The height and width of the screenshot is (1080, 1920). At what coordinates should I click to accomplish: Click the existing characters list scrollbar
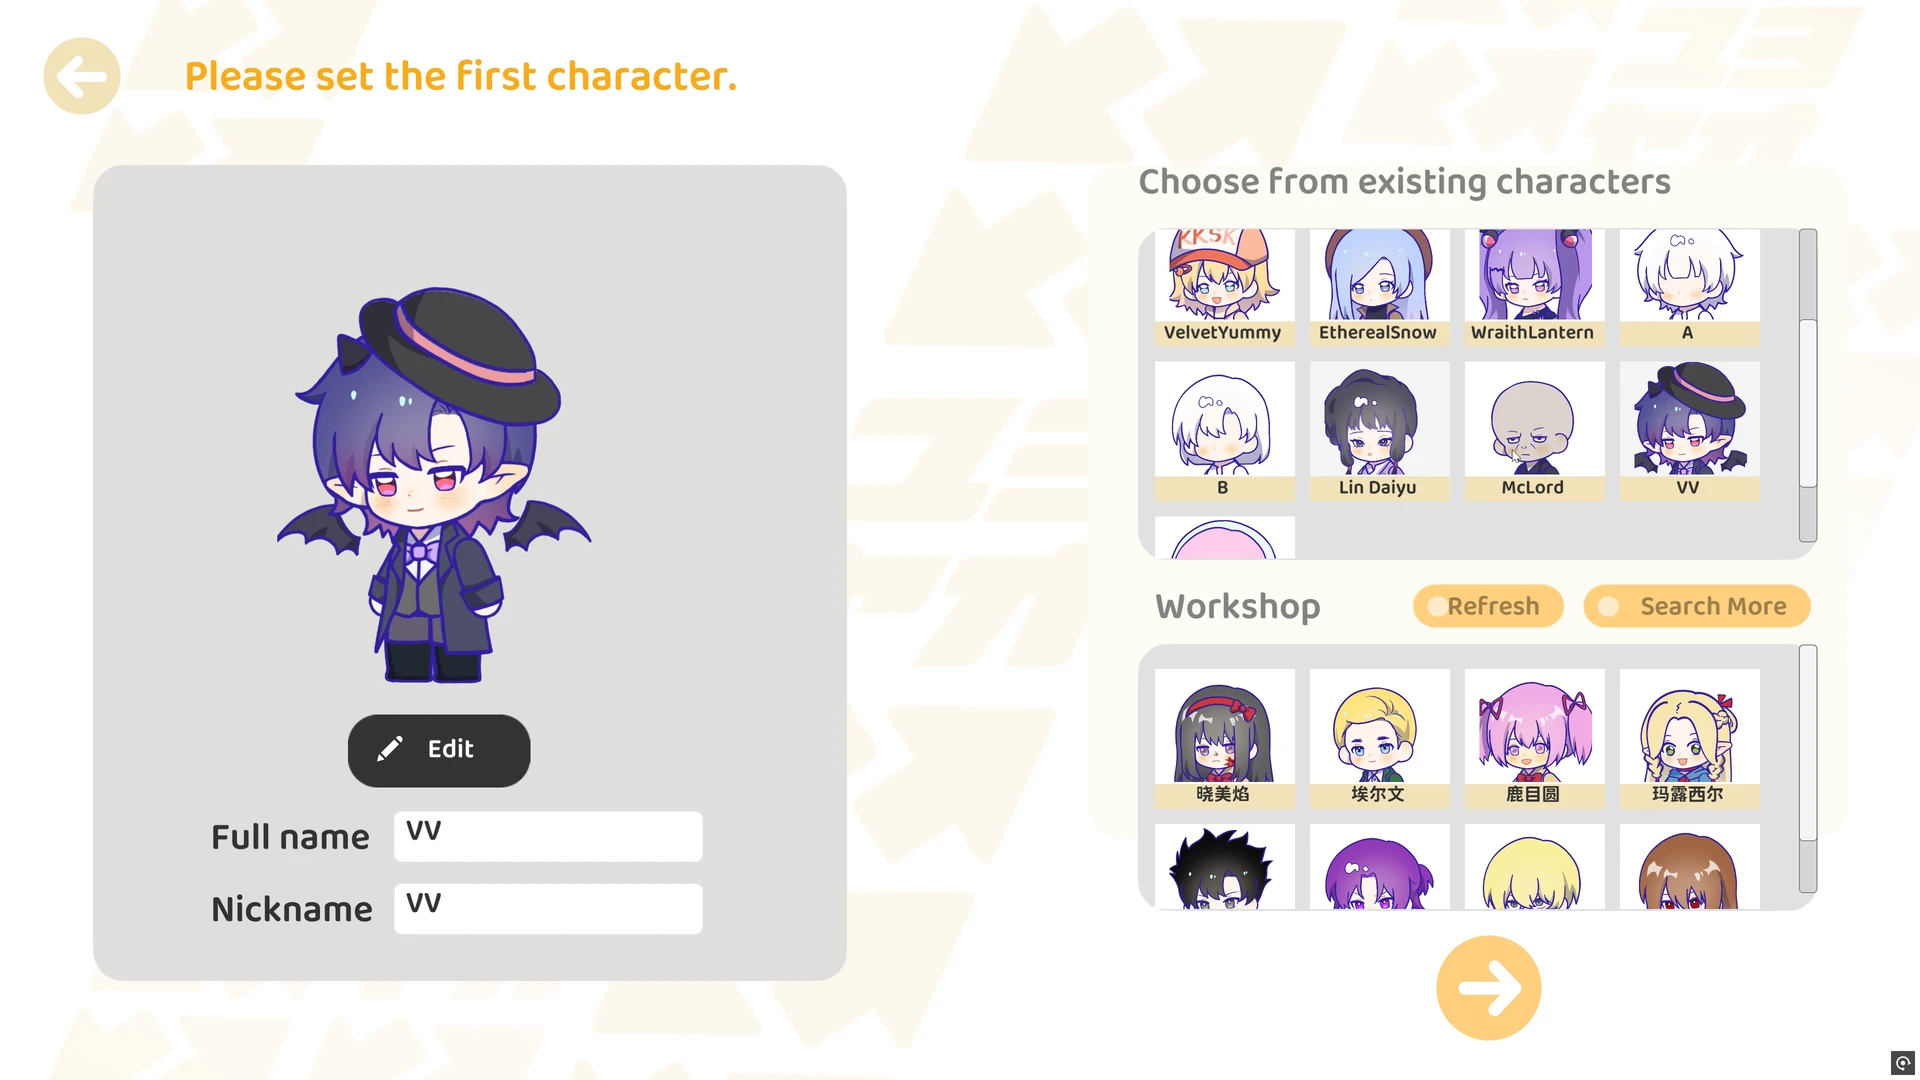pyautogui.click(x=1808, y=386)
